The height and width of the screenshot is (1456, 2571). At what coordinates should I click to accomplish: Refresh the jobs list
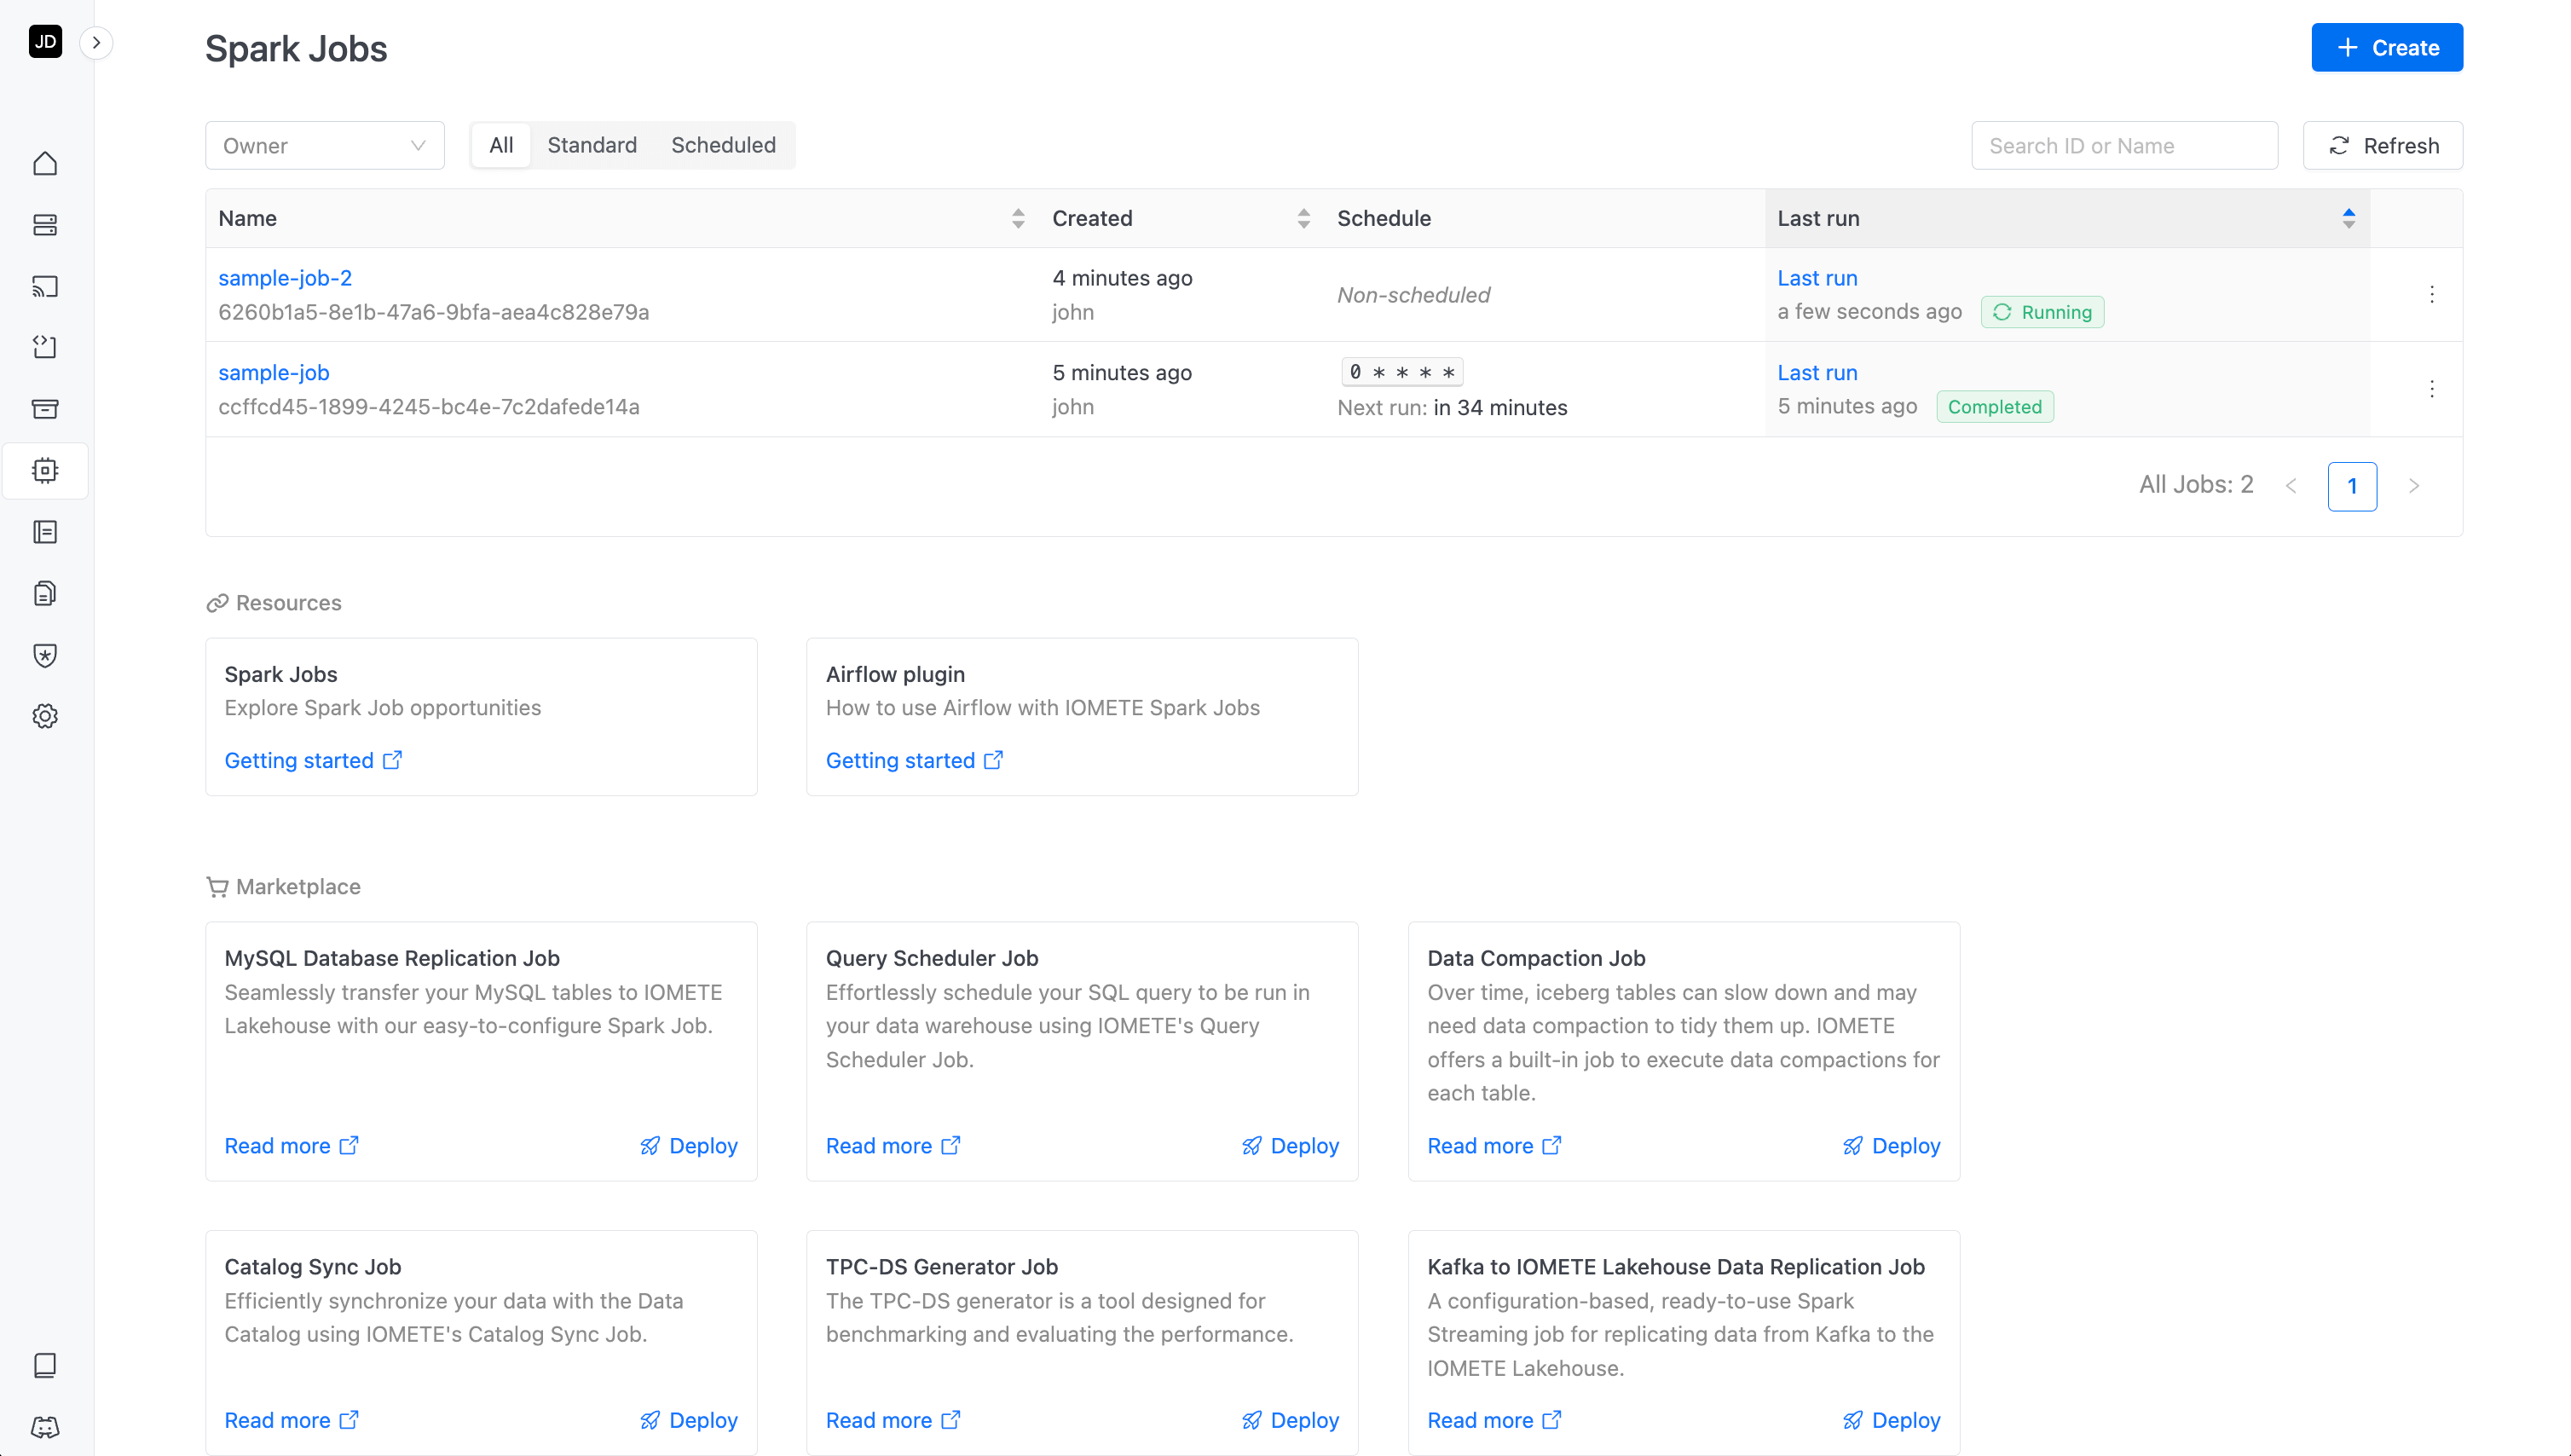point(2383,146)
